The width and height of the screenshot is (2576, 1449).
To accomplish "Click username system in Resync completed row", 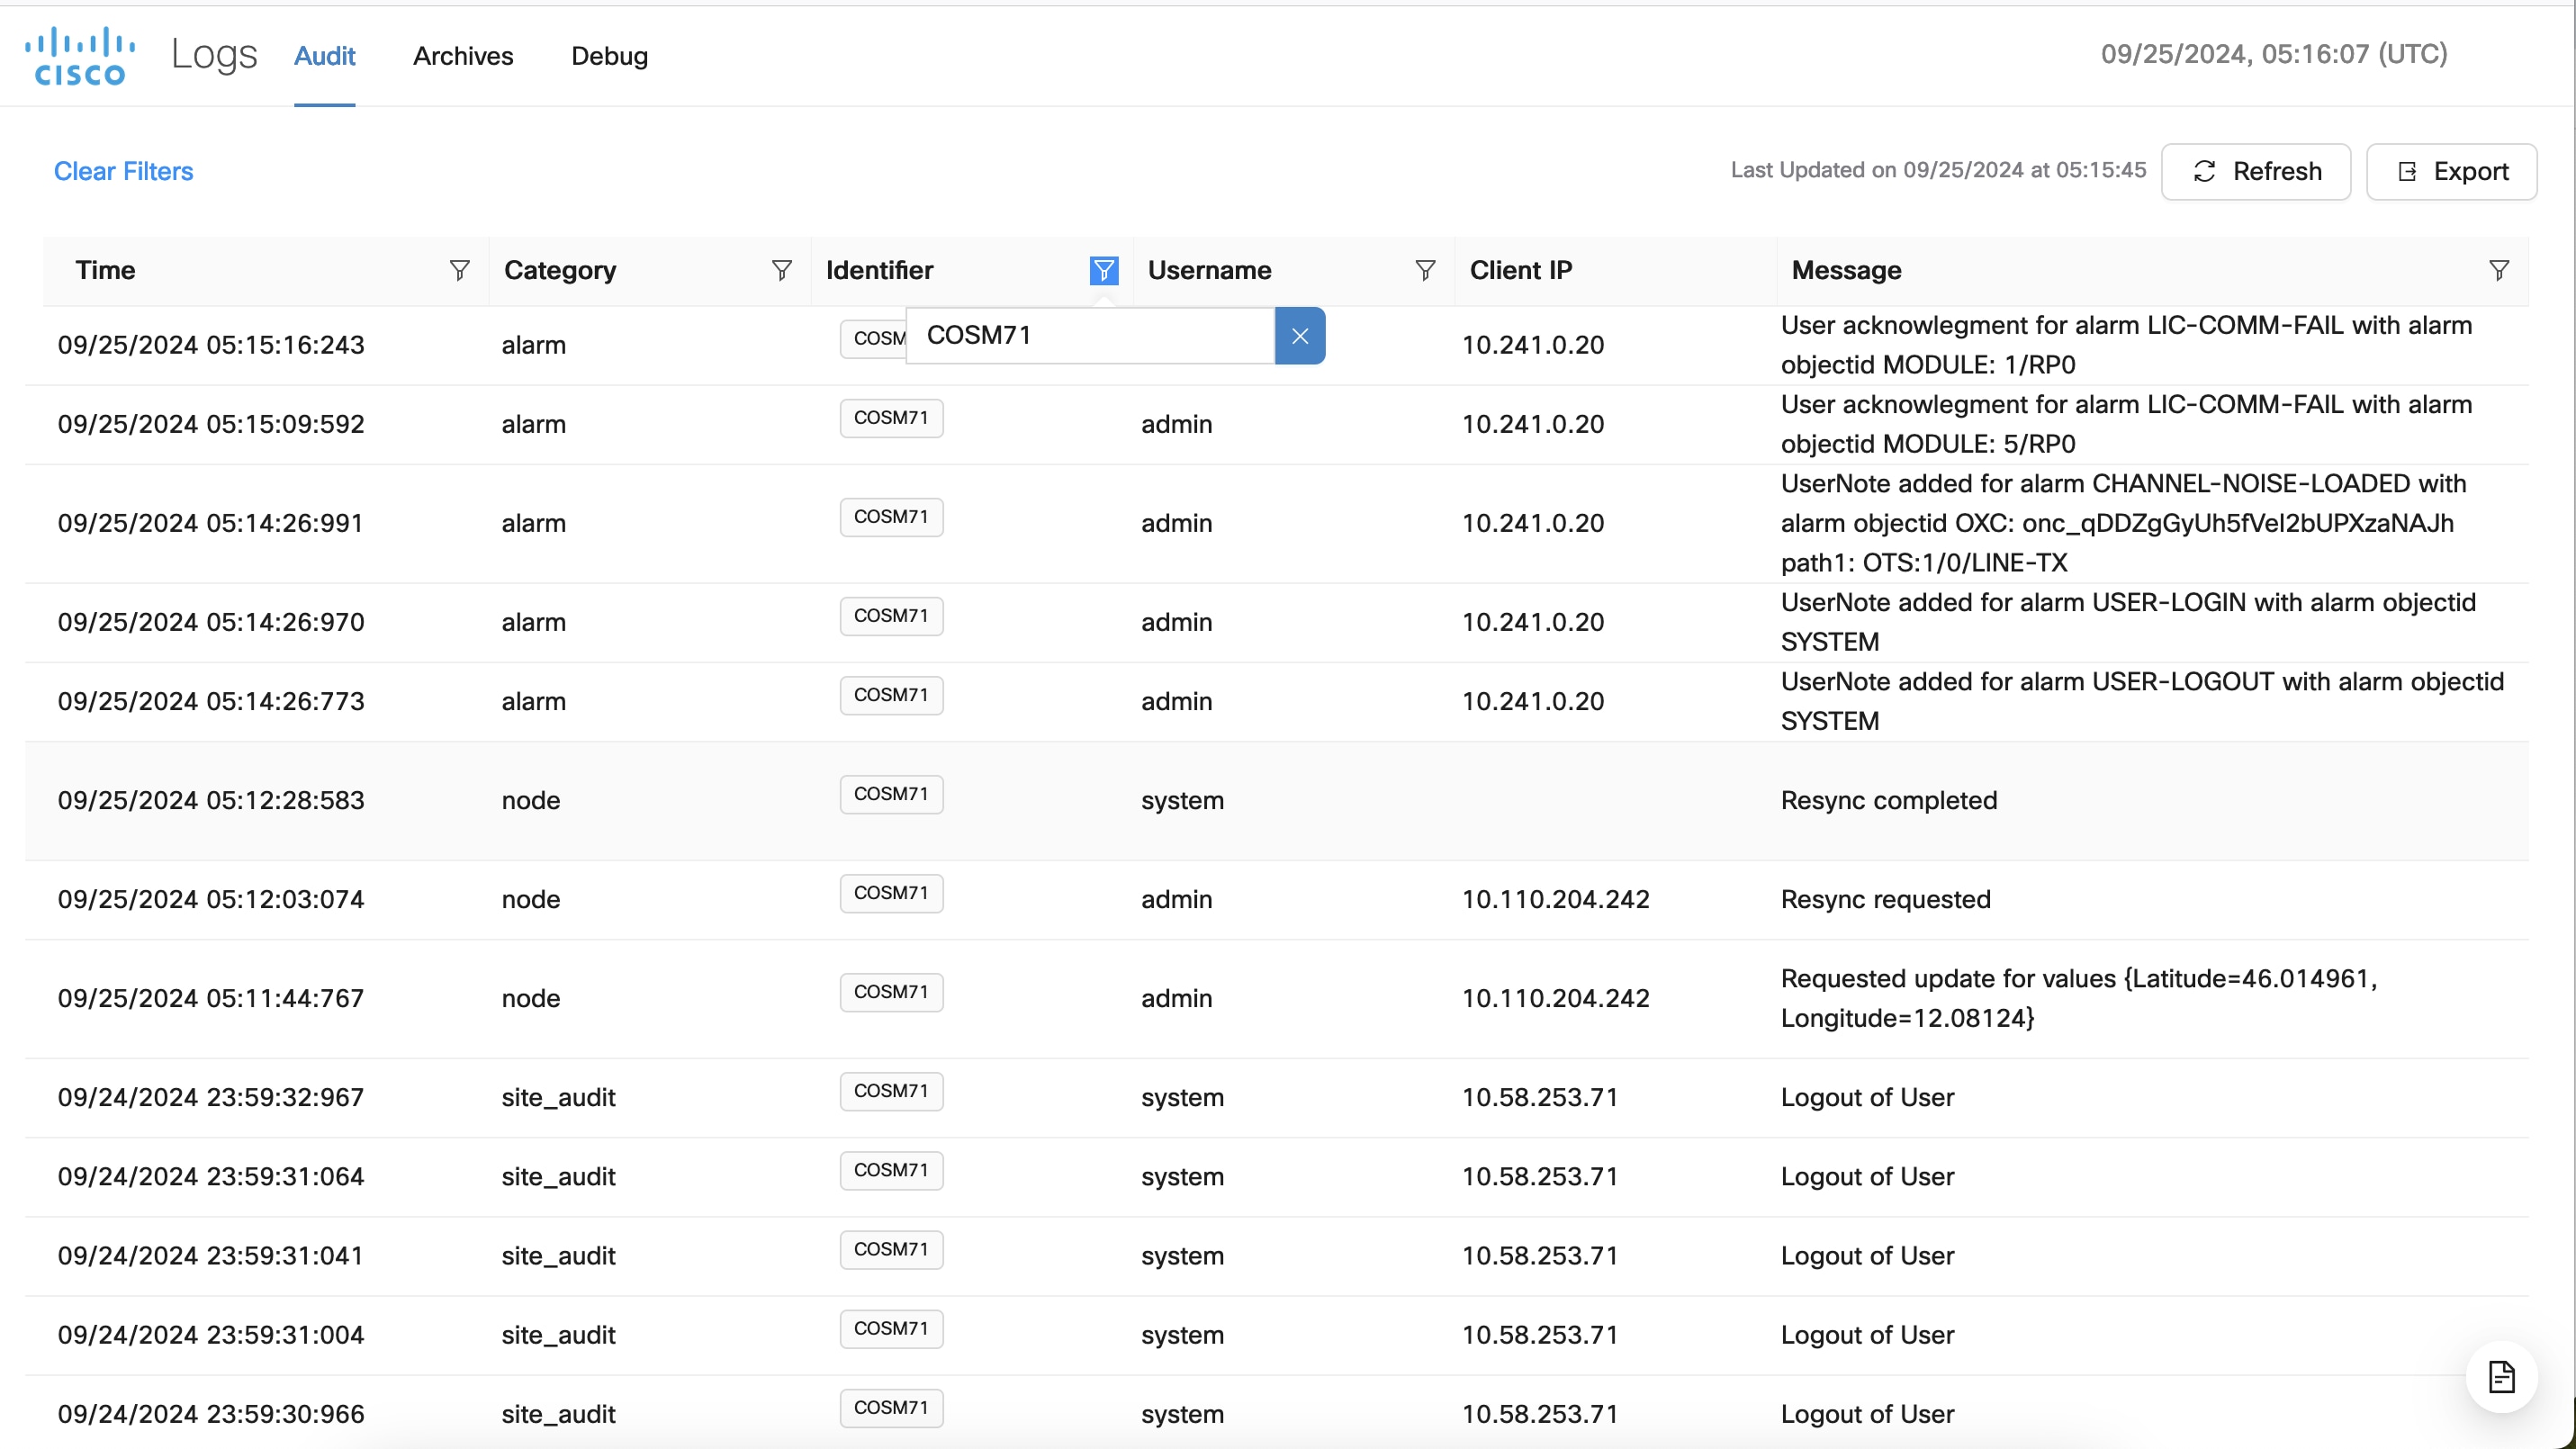I will (x=1182, y=800).
